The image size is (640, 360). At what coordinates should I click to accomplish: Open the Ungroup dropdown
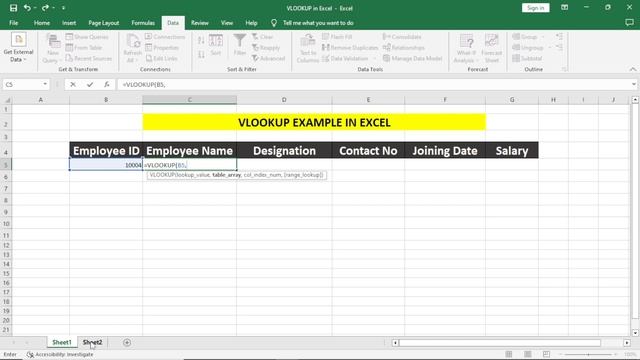tap(531, 48)
